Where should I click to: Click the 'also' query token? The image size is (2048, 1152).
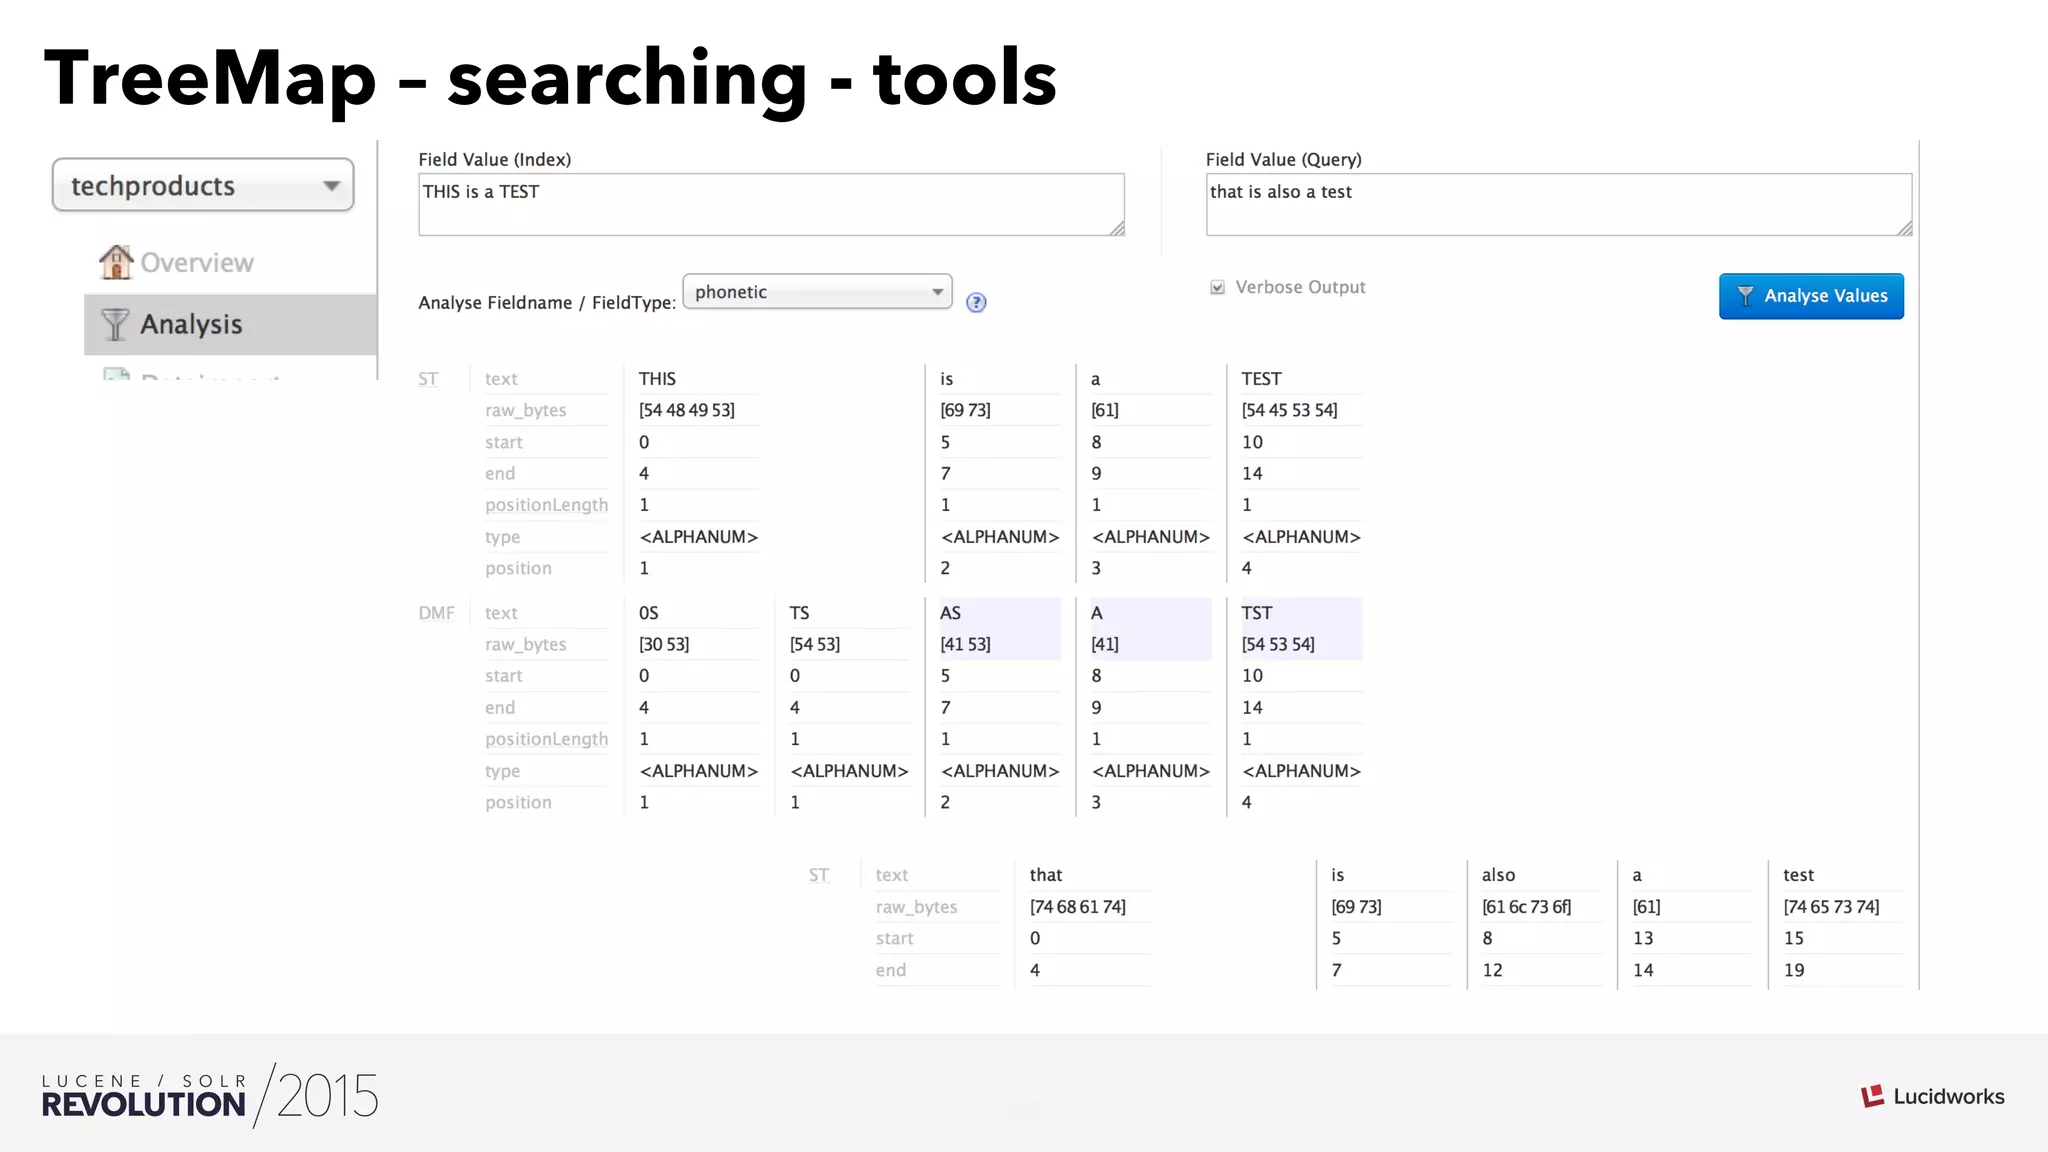click(x=1498, y=875)
